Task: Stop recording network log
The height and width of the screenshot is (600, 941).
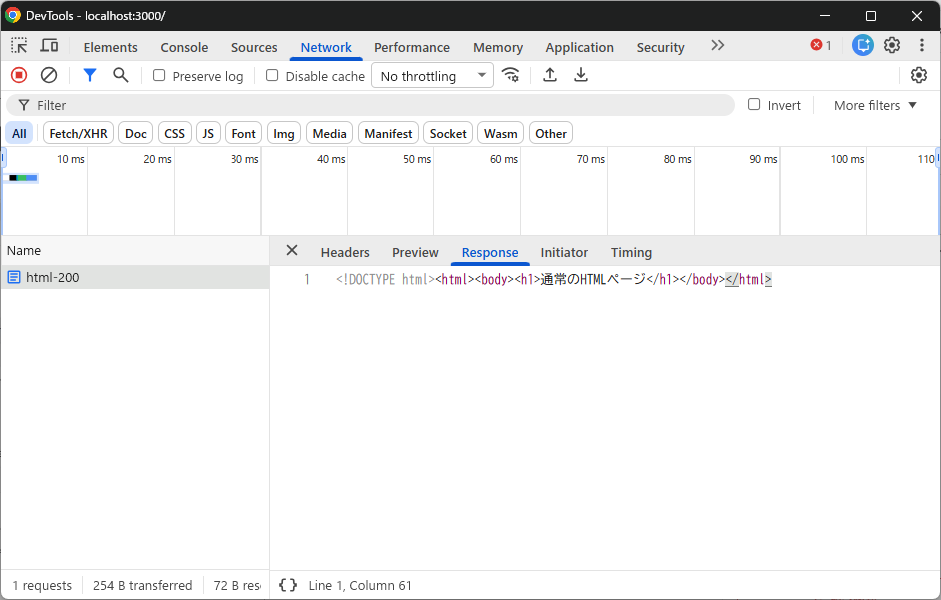Action: pos(19,75)
